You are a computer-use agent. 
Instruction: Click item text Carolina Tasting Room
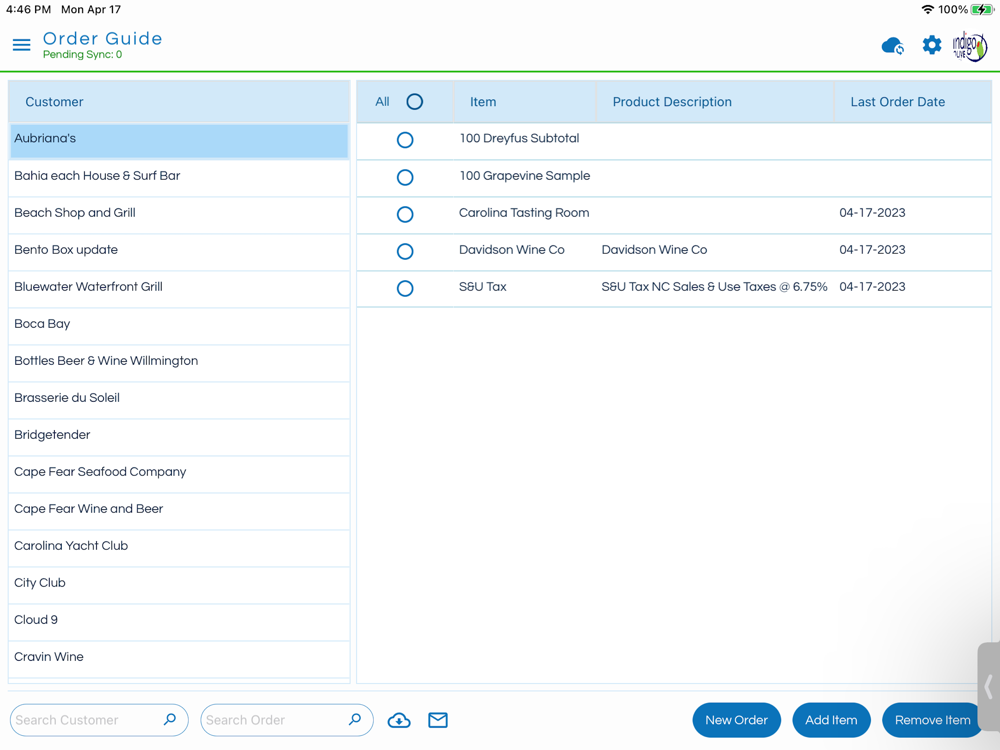(524, 213)
